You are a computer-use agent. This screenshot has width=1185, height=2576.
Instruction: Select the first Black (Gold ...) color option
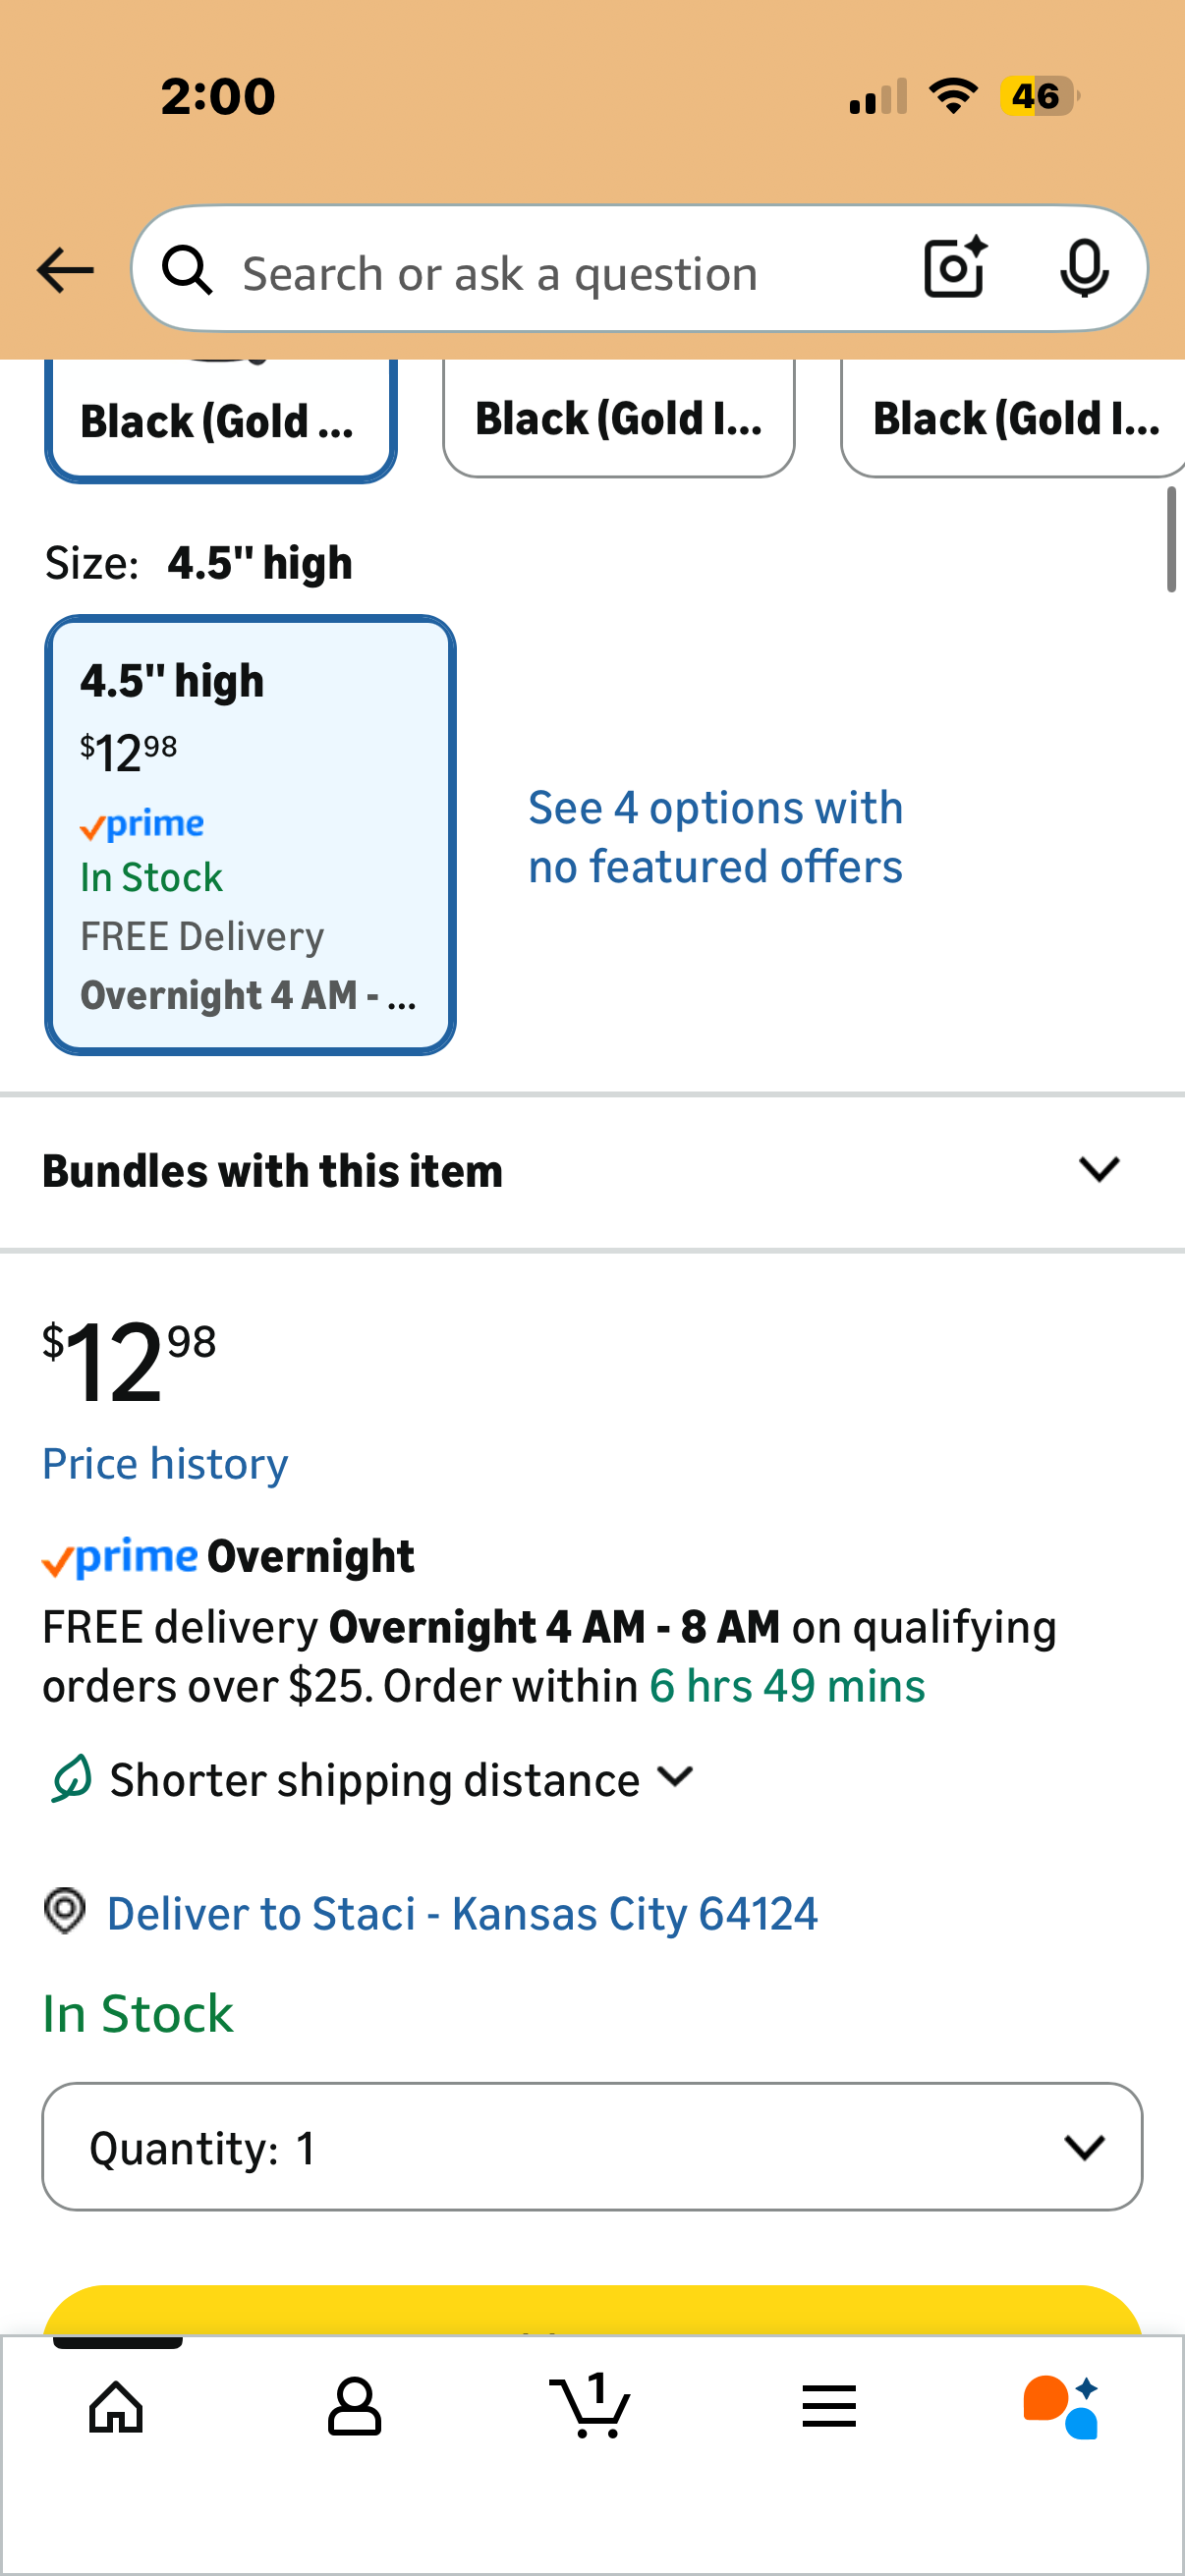coord(221,420)
